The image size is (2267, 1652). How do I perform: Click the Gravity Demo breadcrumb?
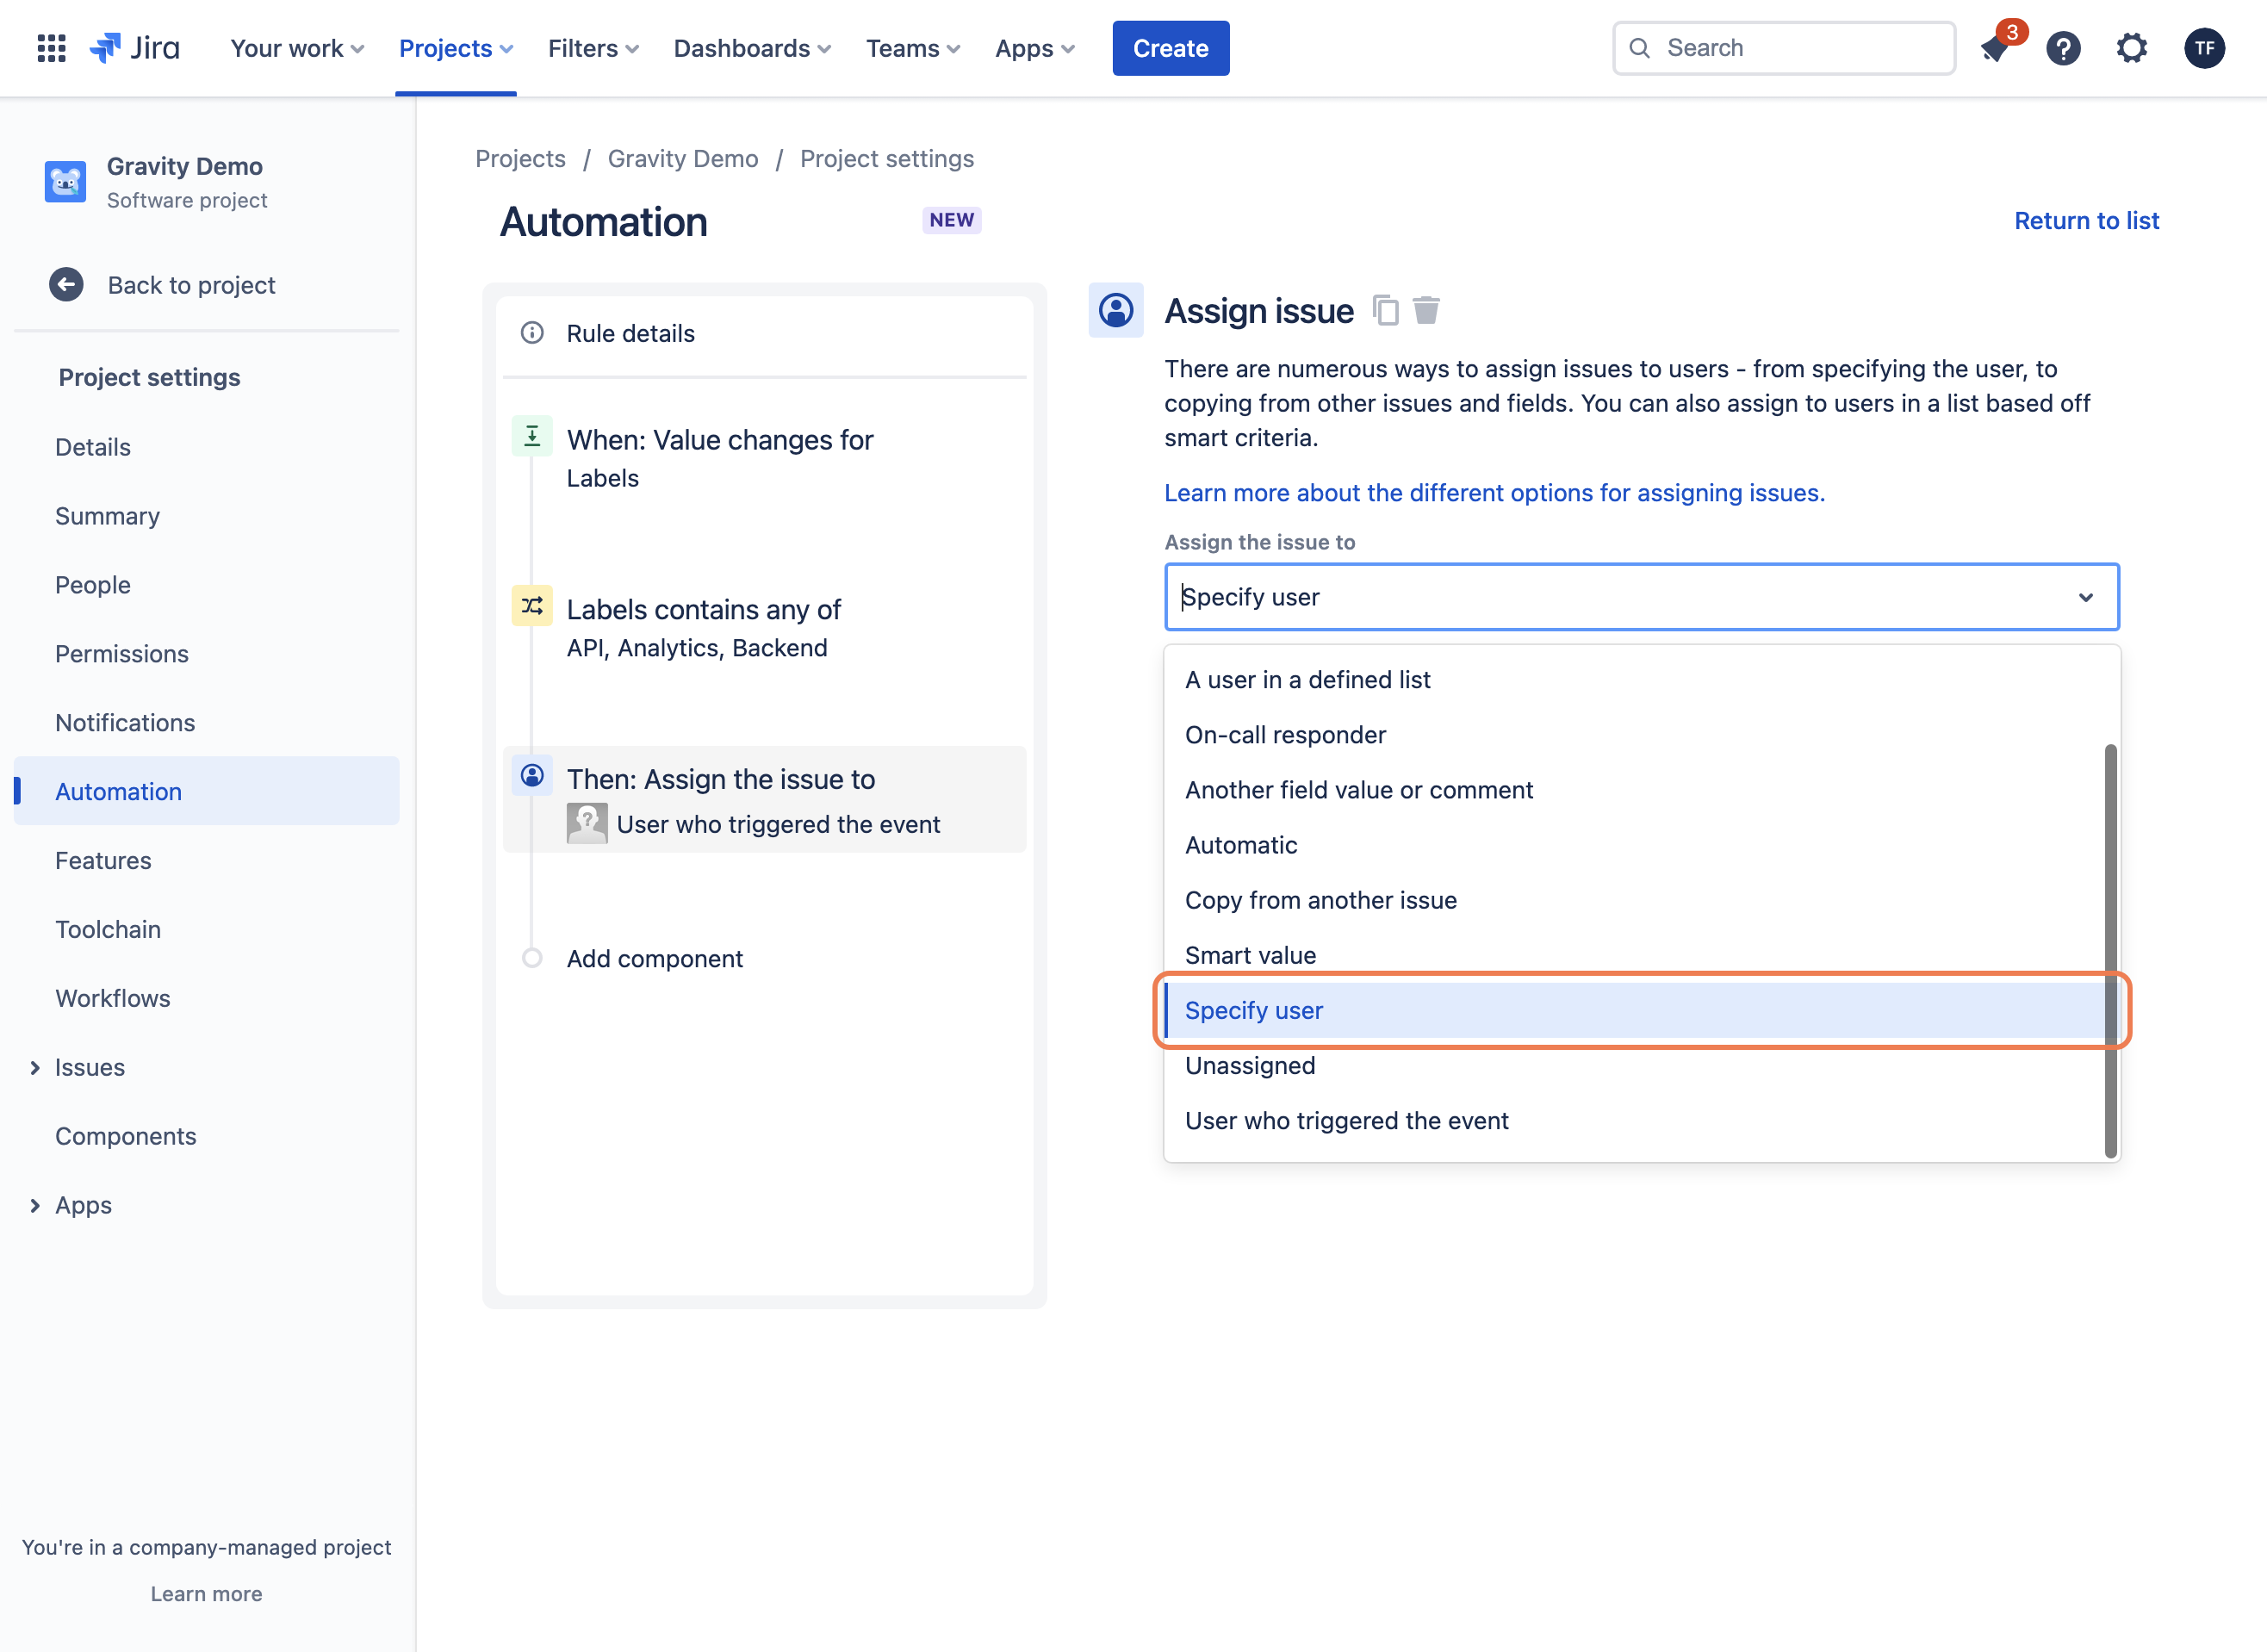pos(683,159)
